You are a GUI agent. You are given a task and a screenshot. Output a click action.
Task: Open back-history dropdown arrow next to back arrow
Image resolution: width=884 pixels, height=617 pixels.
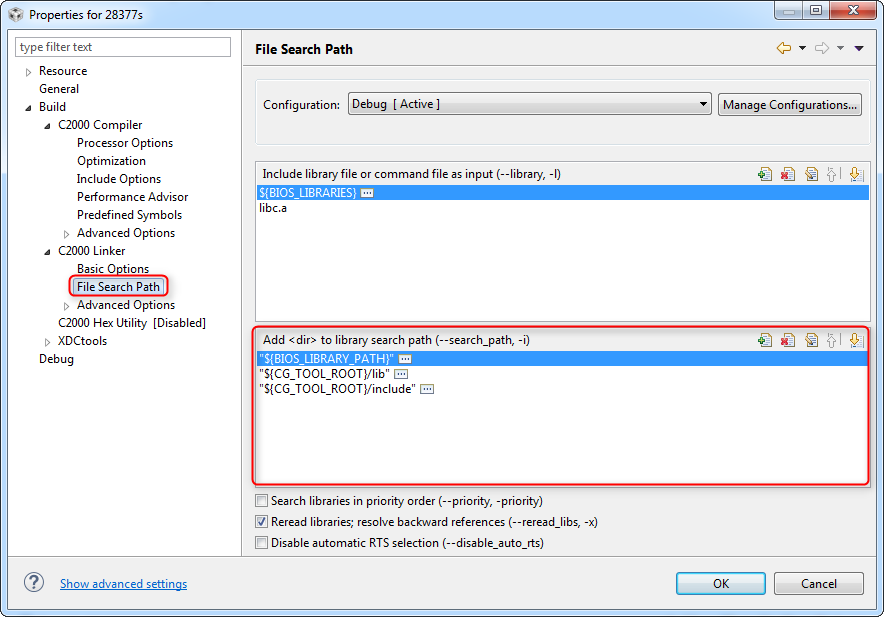tap(802, 49)
